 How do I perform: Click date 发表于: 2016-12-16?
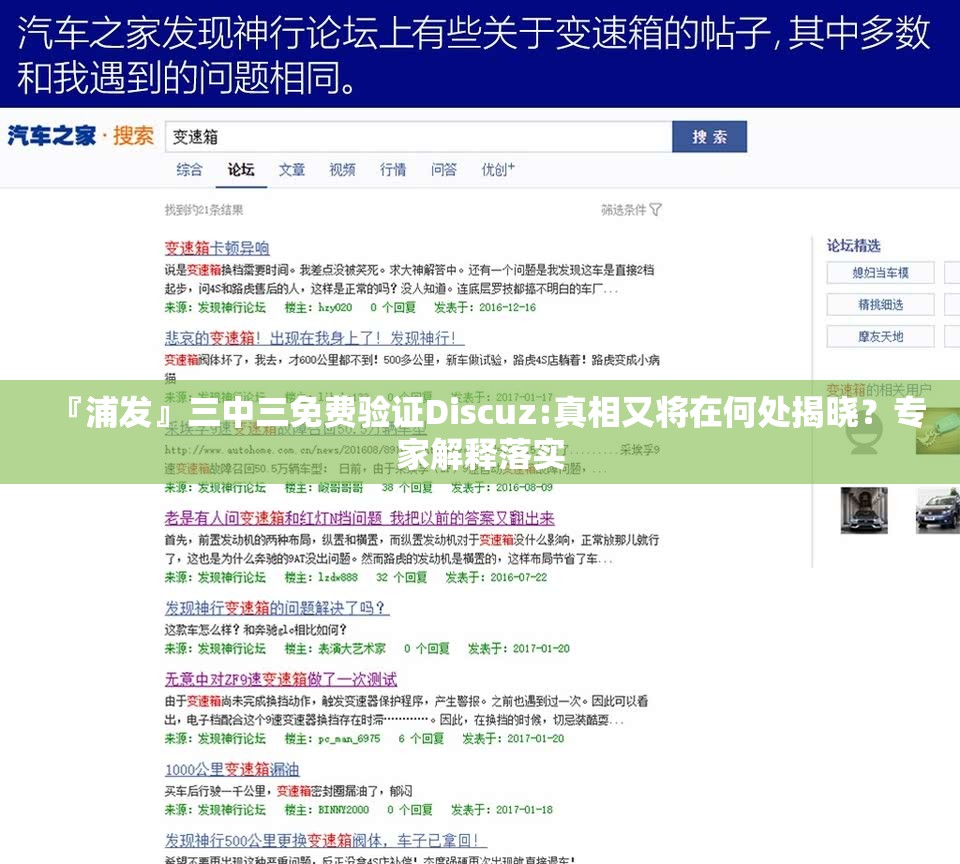[485, 307]
